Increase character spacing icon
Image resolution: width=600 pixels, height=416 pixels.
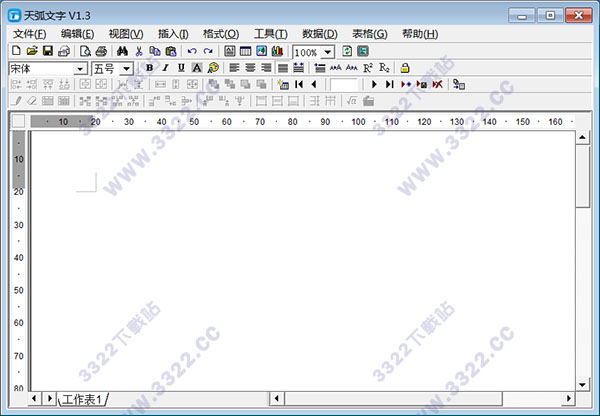336,68
